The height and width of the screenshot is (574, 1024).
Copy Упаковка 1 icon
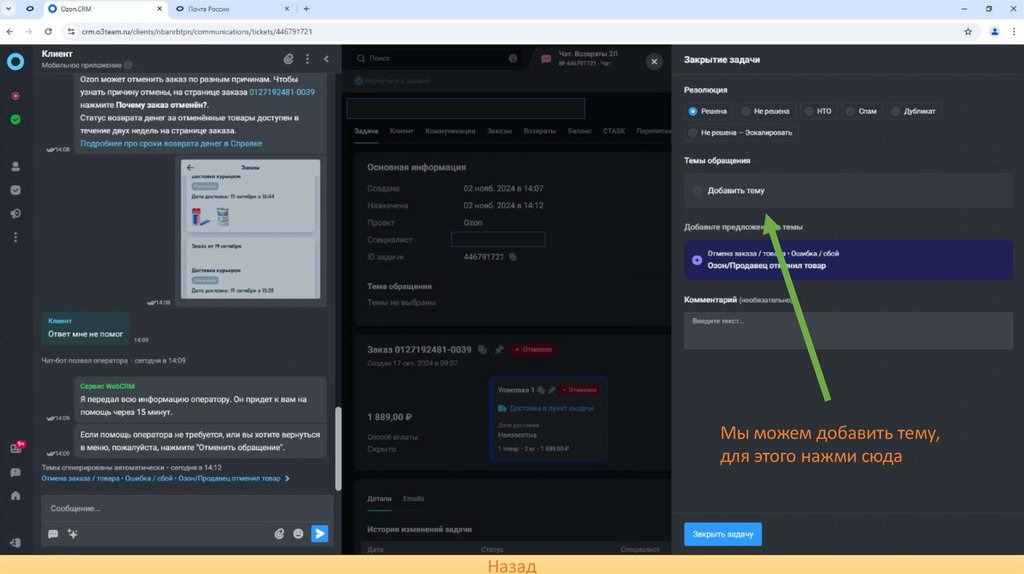(x=541, y=391)
